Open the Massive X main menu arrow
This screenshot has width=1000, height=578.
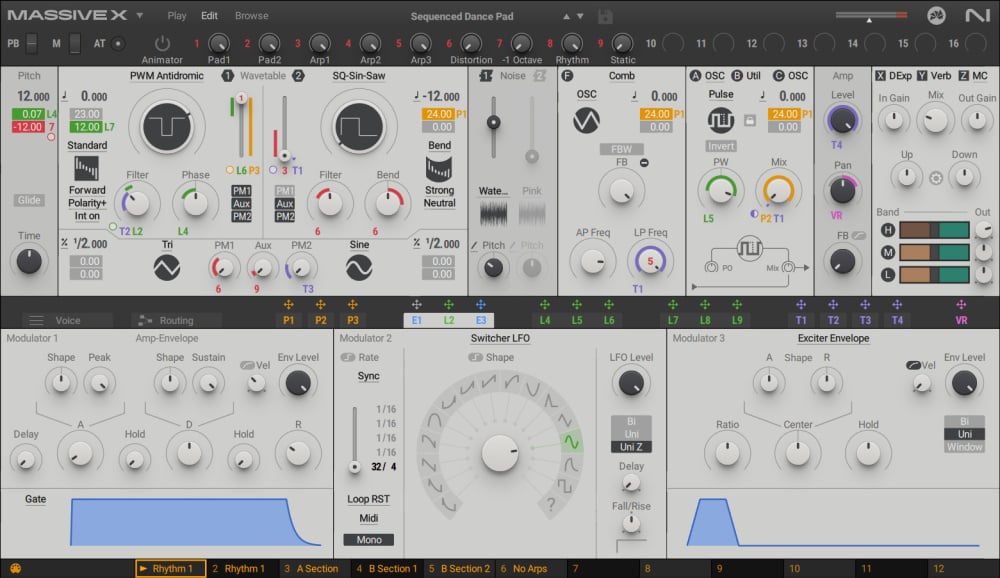point(140,15)
